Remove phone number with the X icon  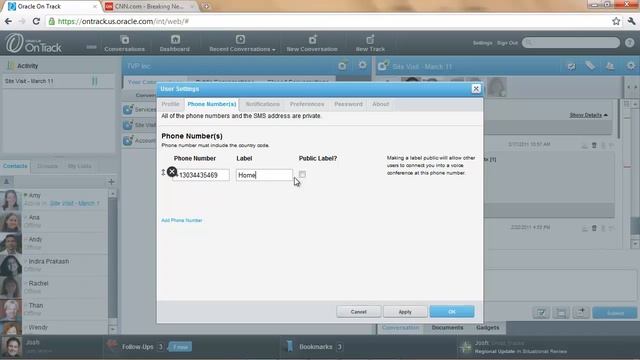click(x=172, y=172)
